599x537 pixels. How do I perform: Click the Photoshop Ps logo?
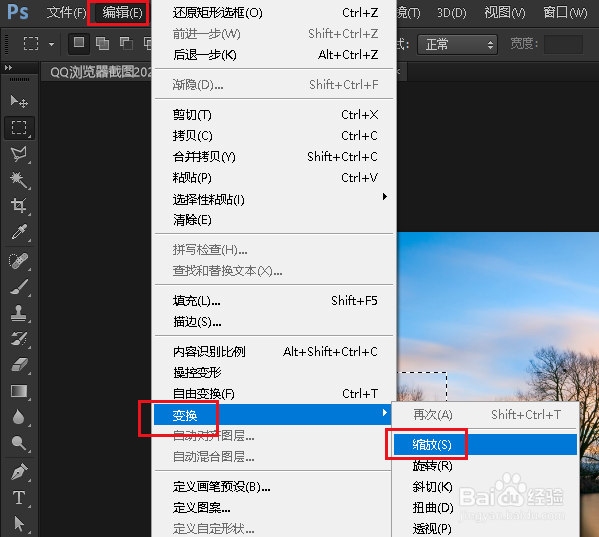tap(18, 12)
